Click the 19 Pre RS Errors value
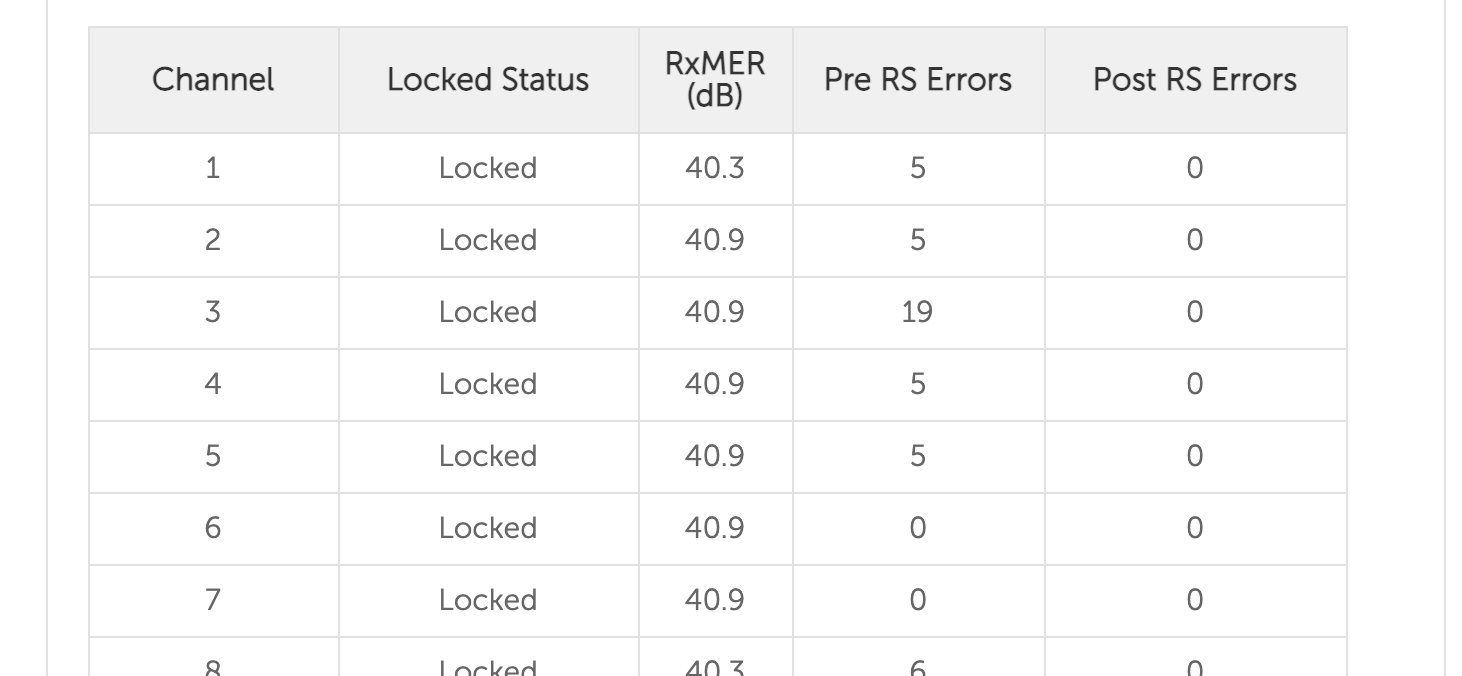Viewport: 1462px width, 676px height. (x=918, y=312)
